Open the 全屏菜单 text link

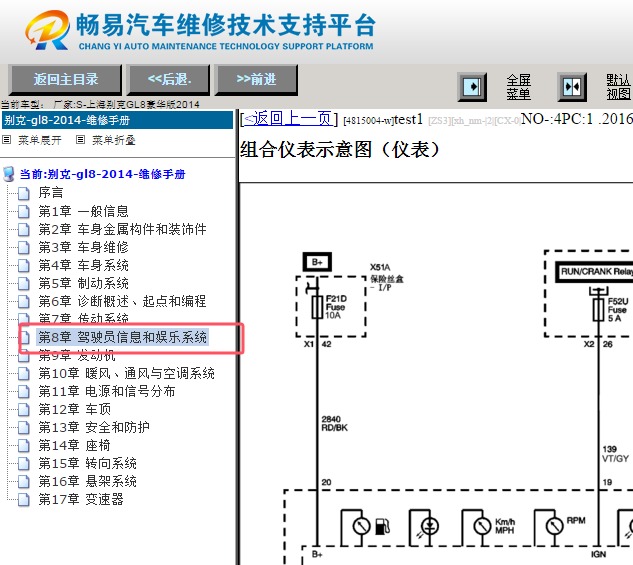point(519,87)
